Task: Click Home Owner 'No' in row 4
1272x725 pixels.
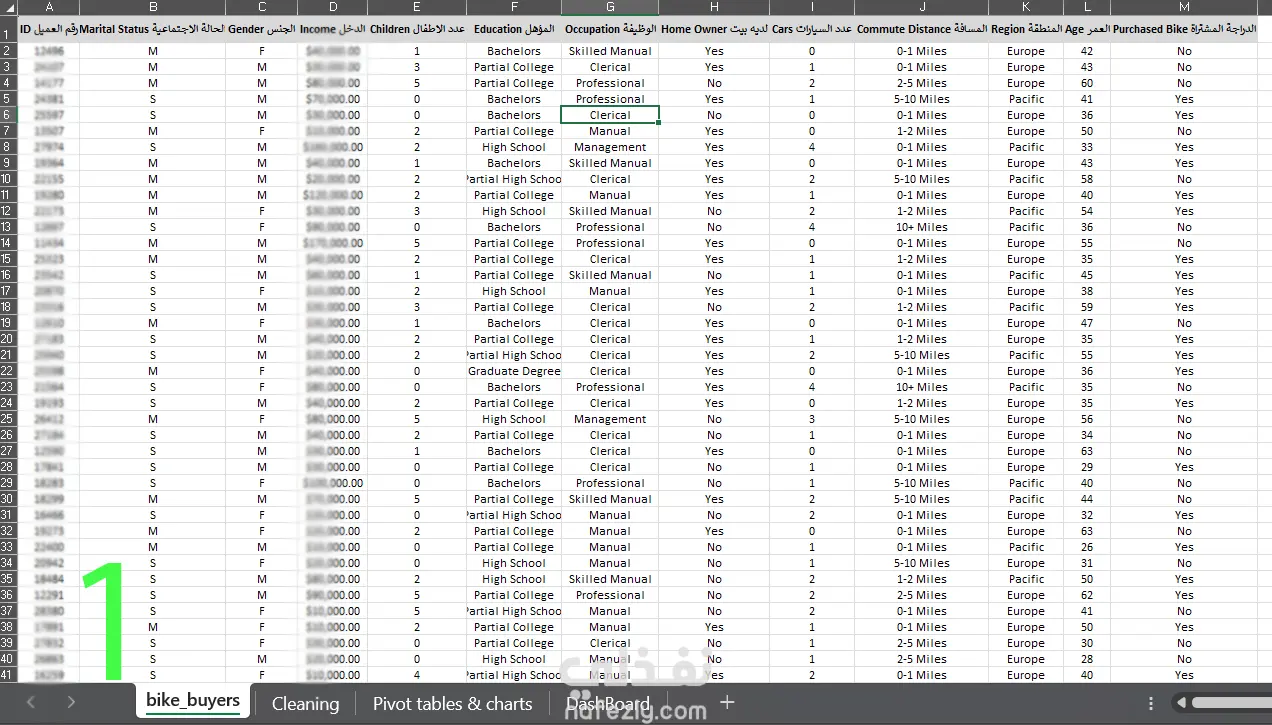Action: (714, 83)
